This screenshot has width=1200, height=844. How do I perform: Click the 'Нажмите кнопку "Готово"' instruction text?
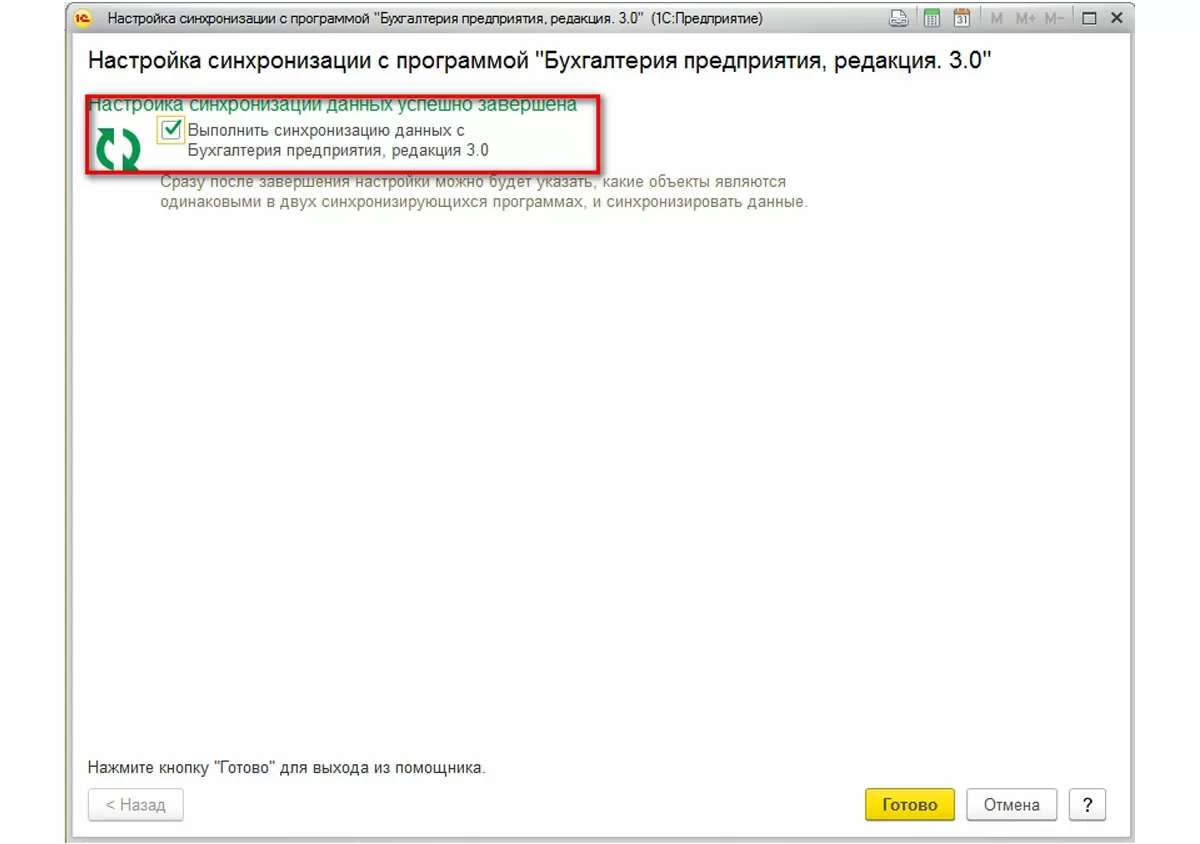click(x=287, y=768)
